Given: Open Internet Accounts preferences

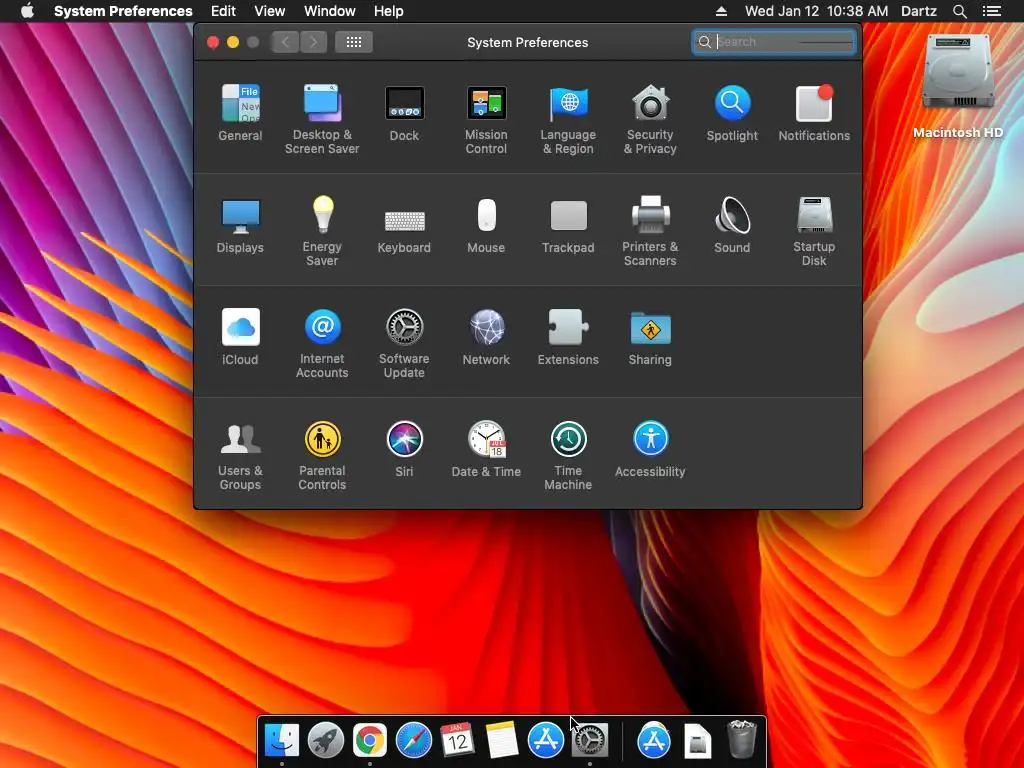Looking at the screenshot, I should coord(322,343).
